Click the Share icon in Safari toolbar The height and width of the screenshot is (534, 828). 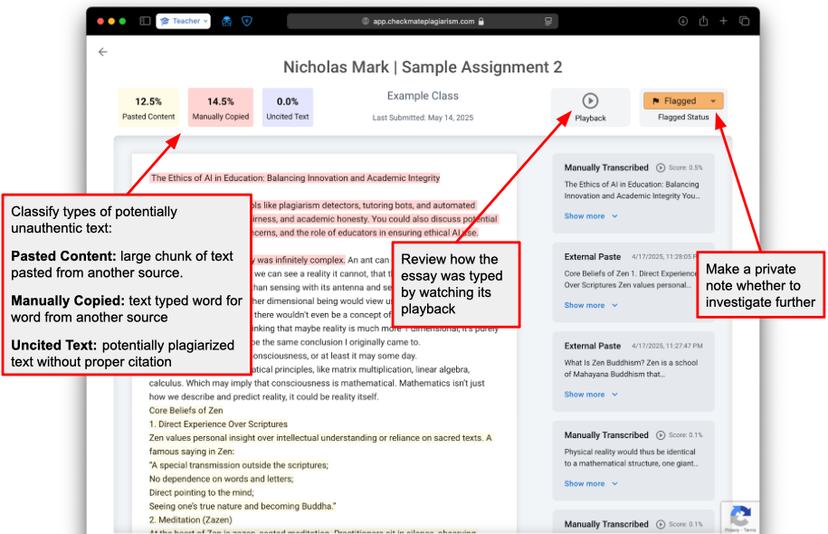pos(703,21)
